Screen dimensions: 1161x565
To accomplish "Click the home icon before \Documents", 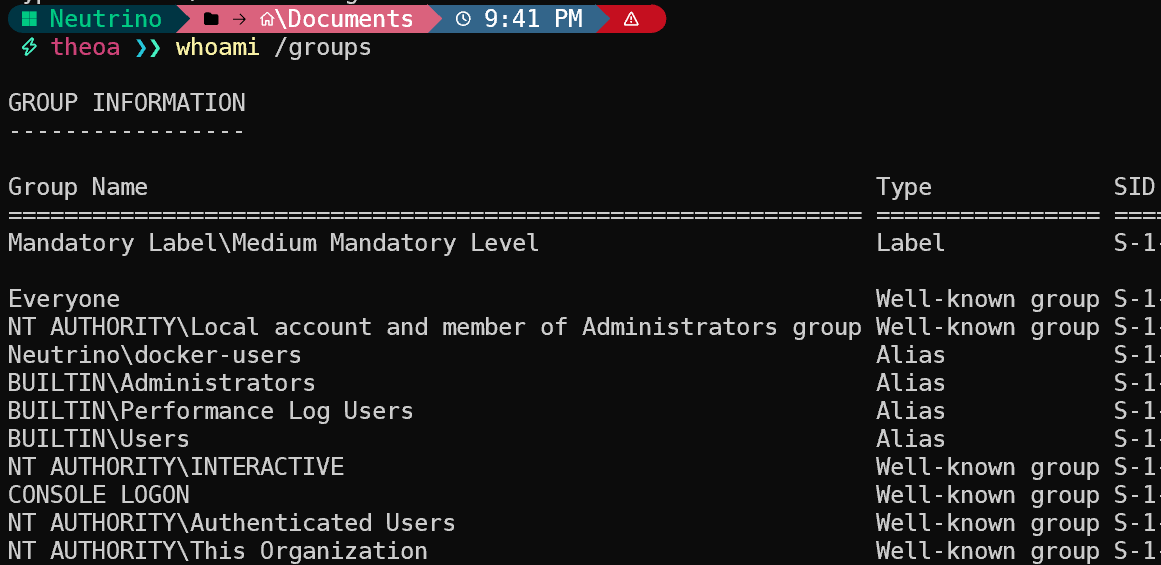I will point(267,19).
